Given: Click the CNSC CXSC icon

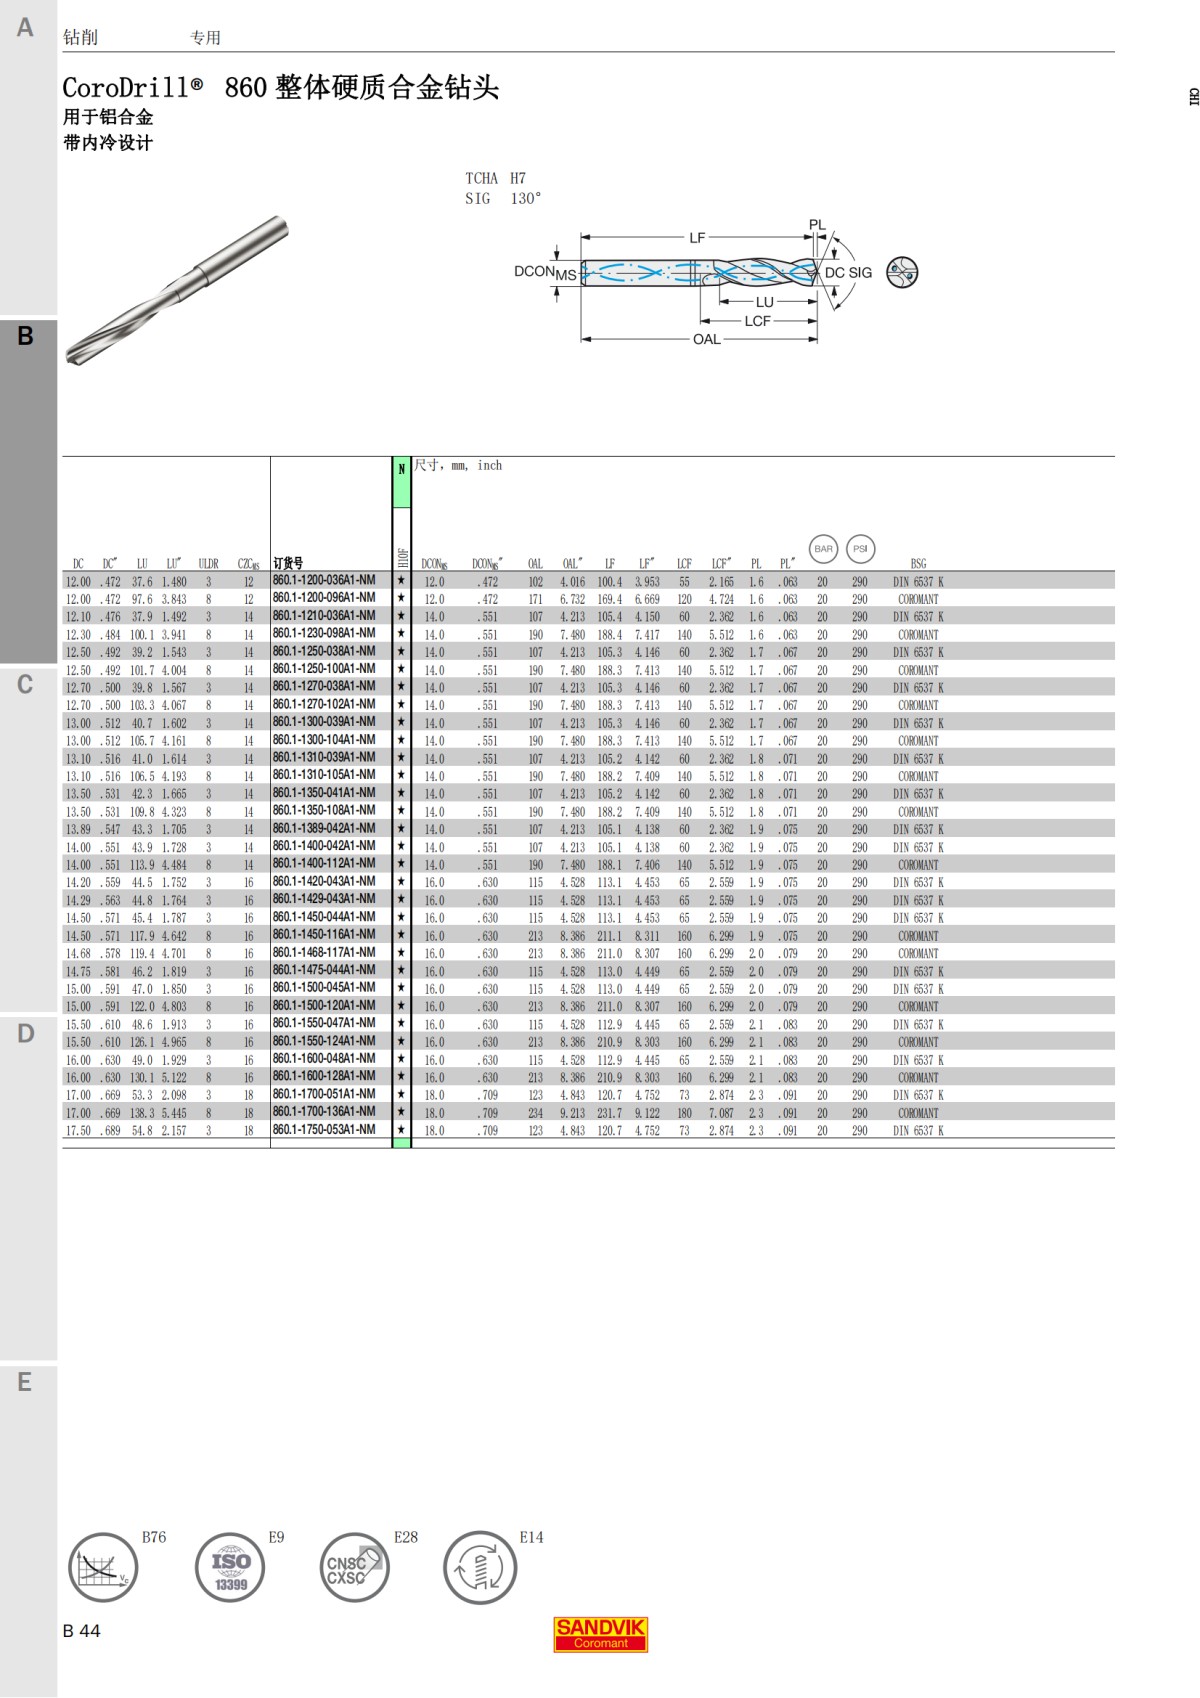Looking at the screenshot, I should tap(354, 1568).
